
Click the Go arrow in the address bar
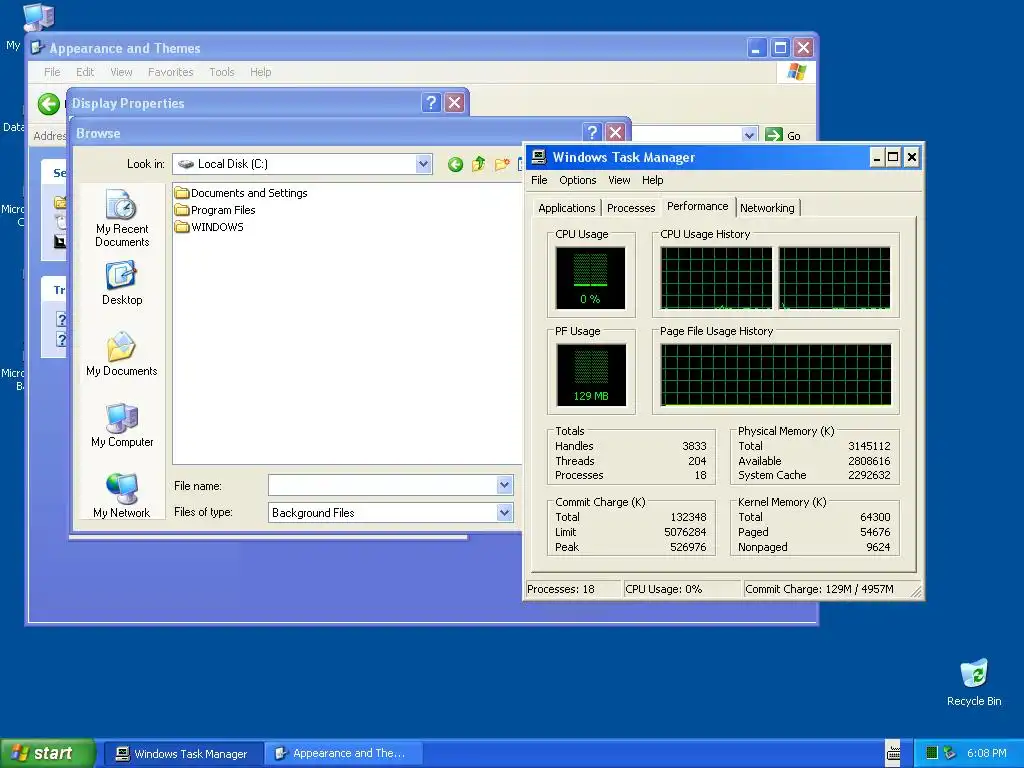pos(774,135)
